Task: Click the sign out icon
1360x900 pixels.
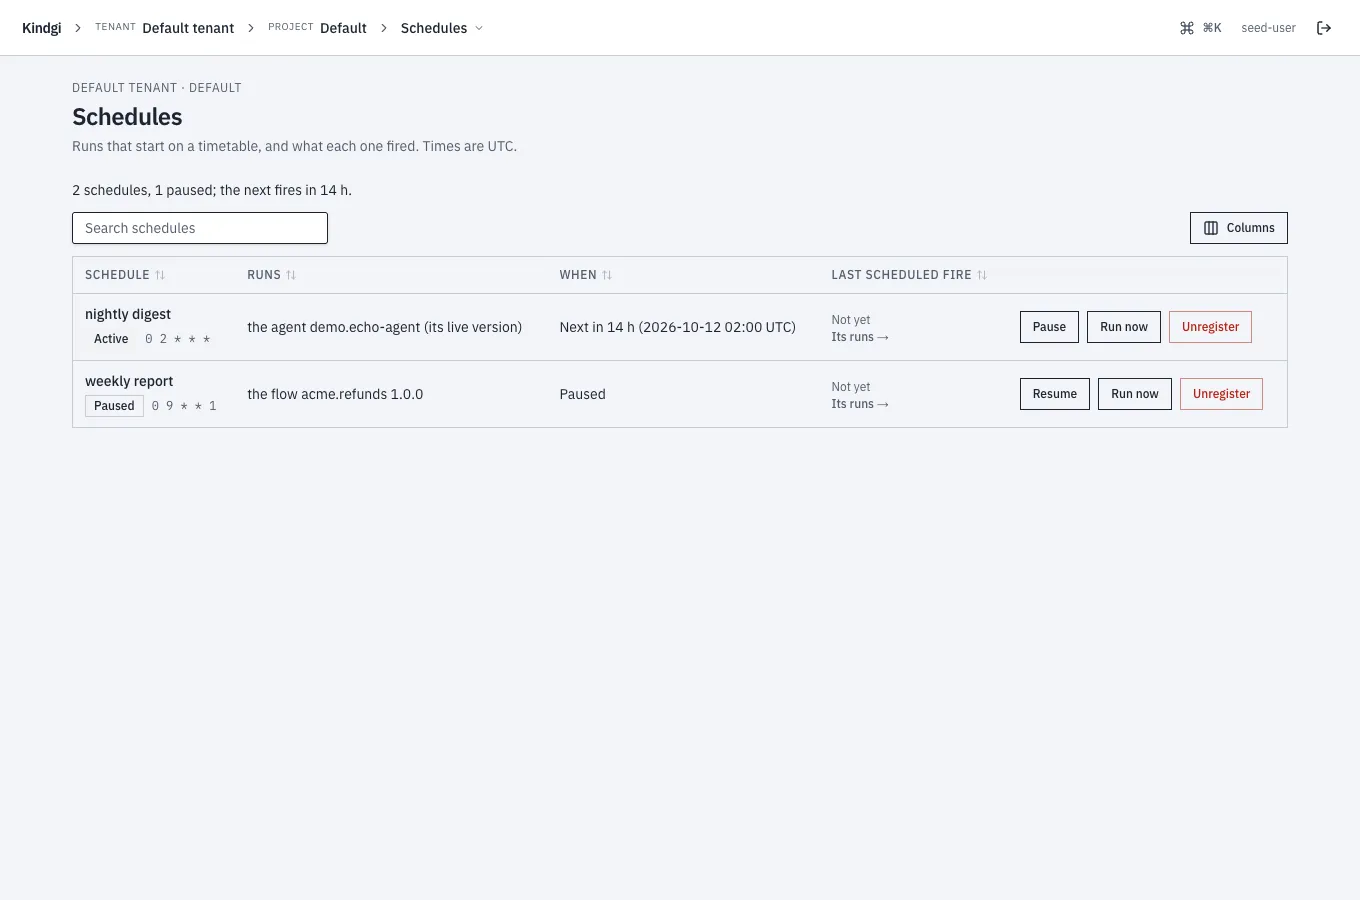Action: tap(1324, 28)
